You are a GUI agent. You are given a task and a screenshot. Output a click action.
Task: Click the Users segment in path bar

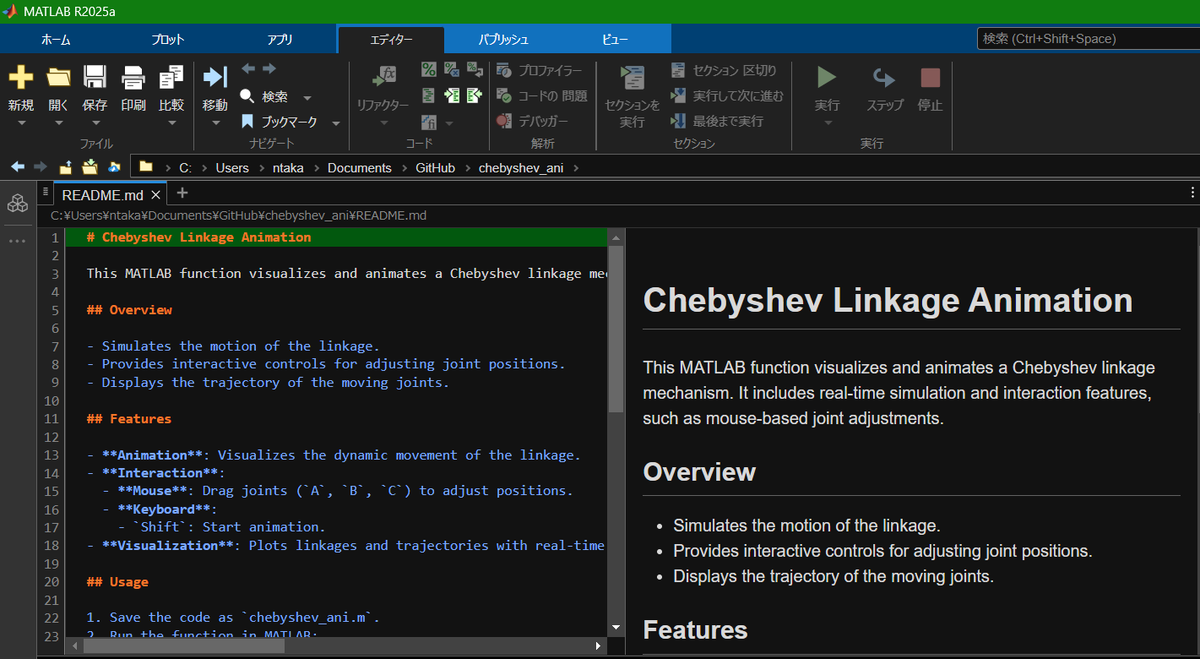click(x=232, y=168)
